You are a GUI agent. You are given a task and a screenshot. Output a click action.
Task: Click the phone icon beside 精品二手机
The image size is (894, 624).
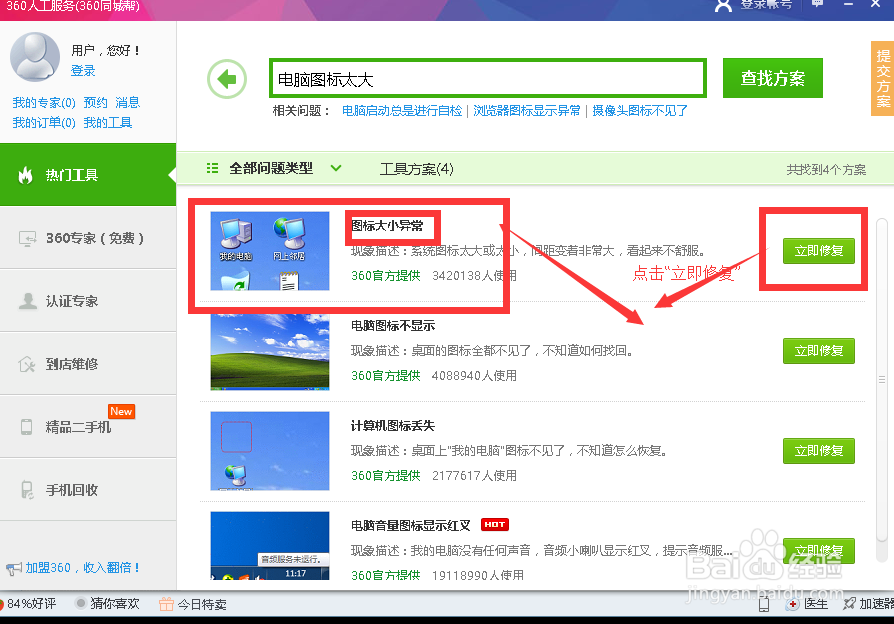point(26,427)
